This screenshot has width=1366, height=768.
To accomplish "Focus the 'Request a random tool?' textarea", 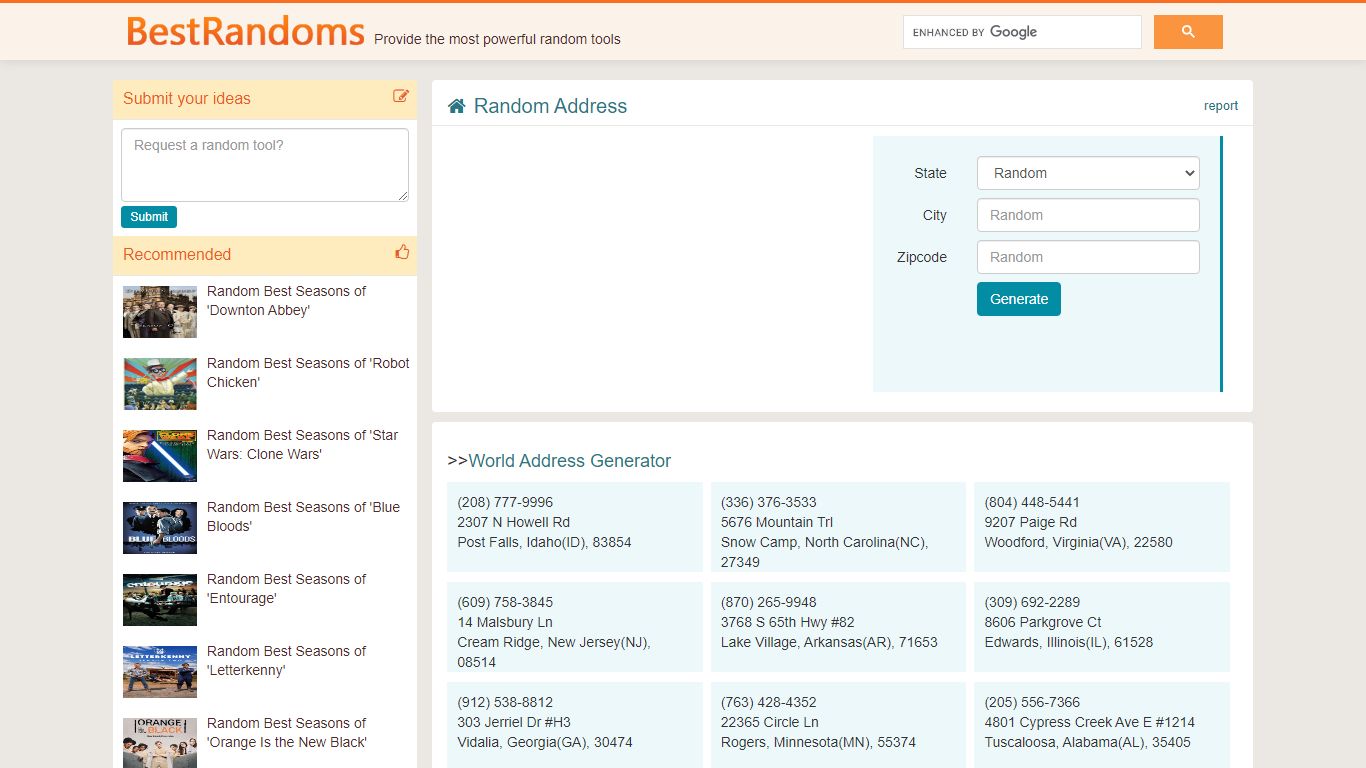I will click(265, 165).
